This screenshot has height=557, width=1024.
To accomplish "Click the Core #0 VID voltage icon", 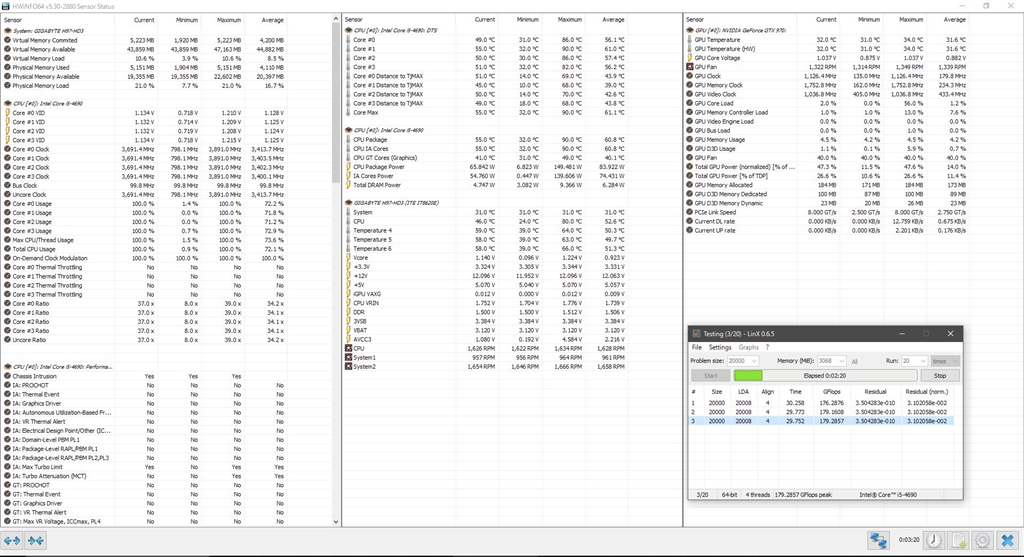I will 7,113.
